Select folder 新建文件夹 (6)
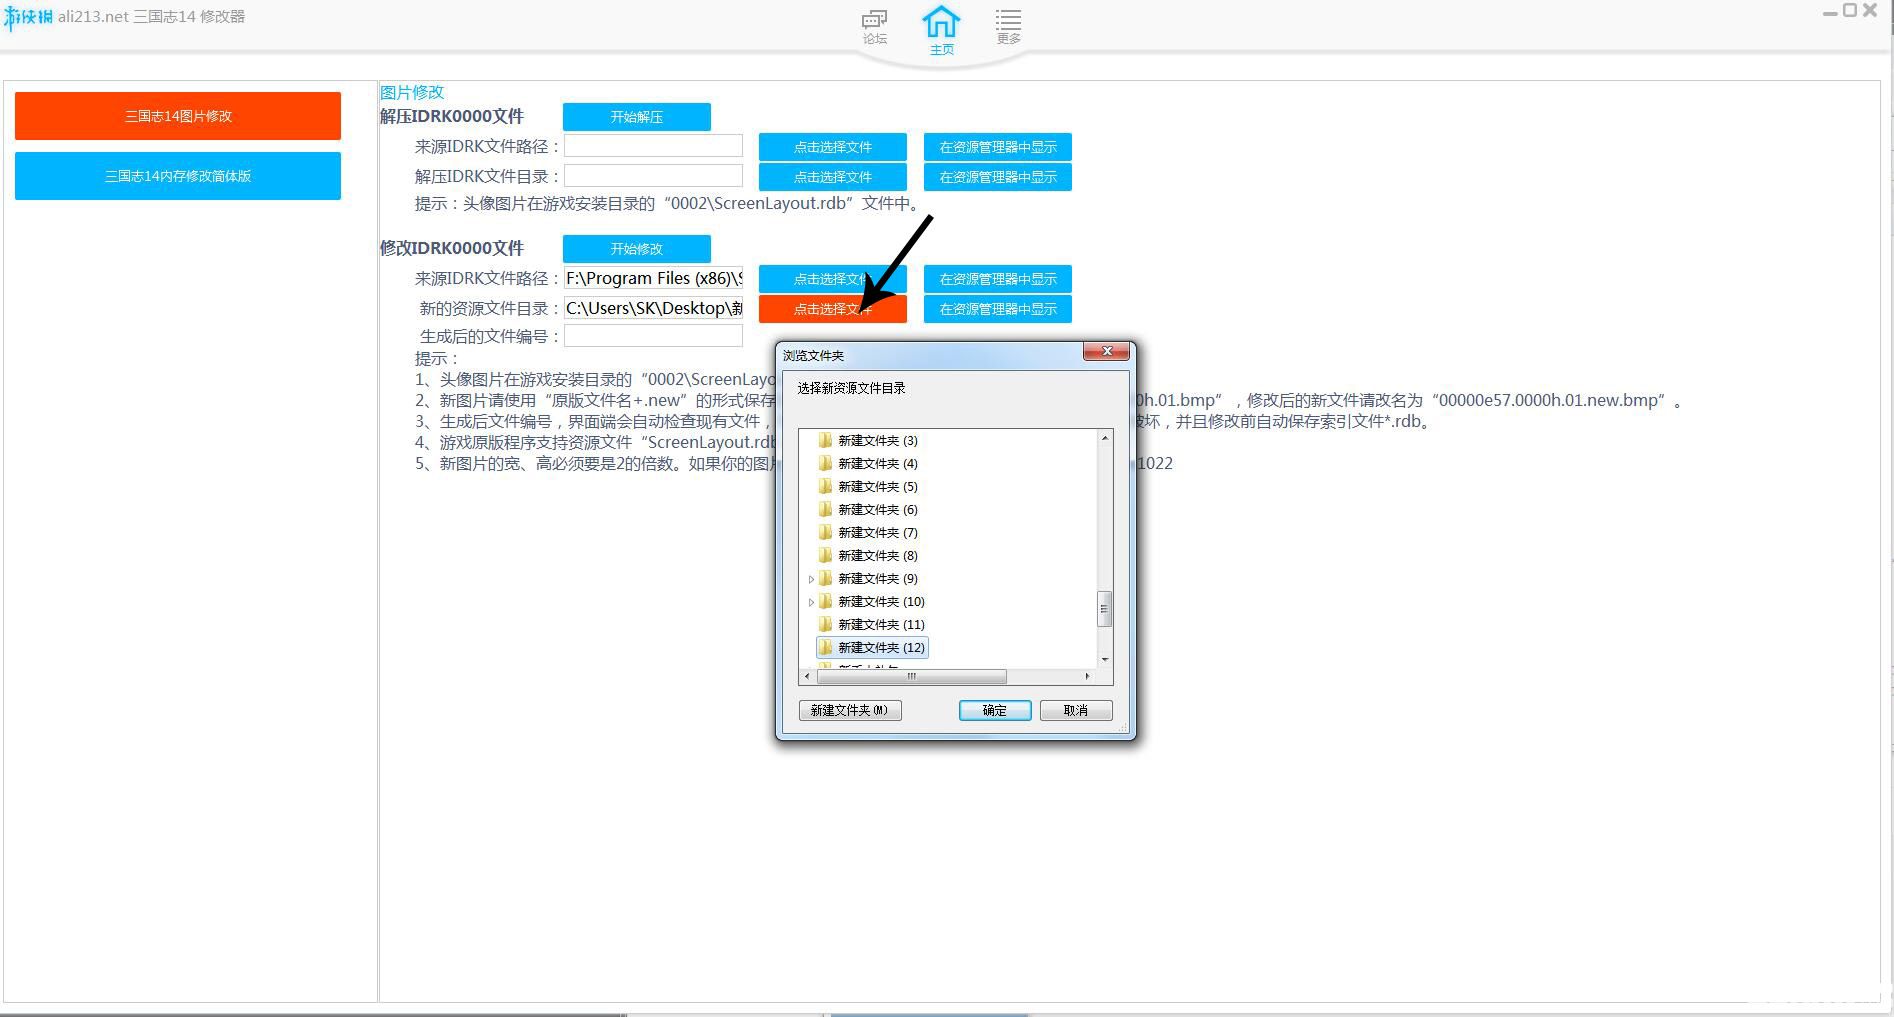 coord(877,509)
